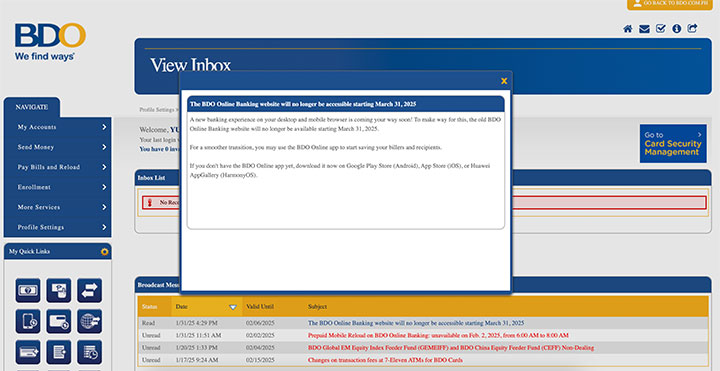
Task: Click the document with arrow quick link
Action: [59, 352]
